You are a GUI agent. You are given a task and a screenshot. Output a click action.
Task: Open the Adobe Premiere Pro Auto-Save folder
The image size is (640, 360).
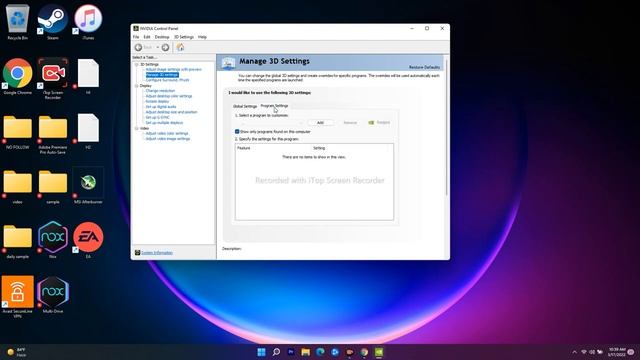tap(53, 134)
